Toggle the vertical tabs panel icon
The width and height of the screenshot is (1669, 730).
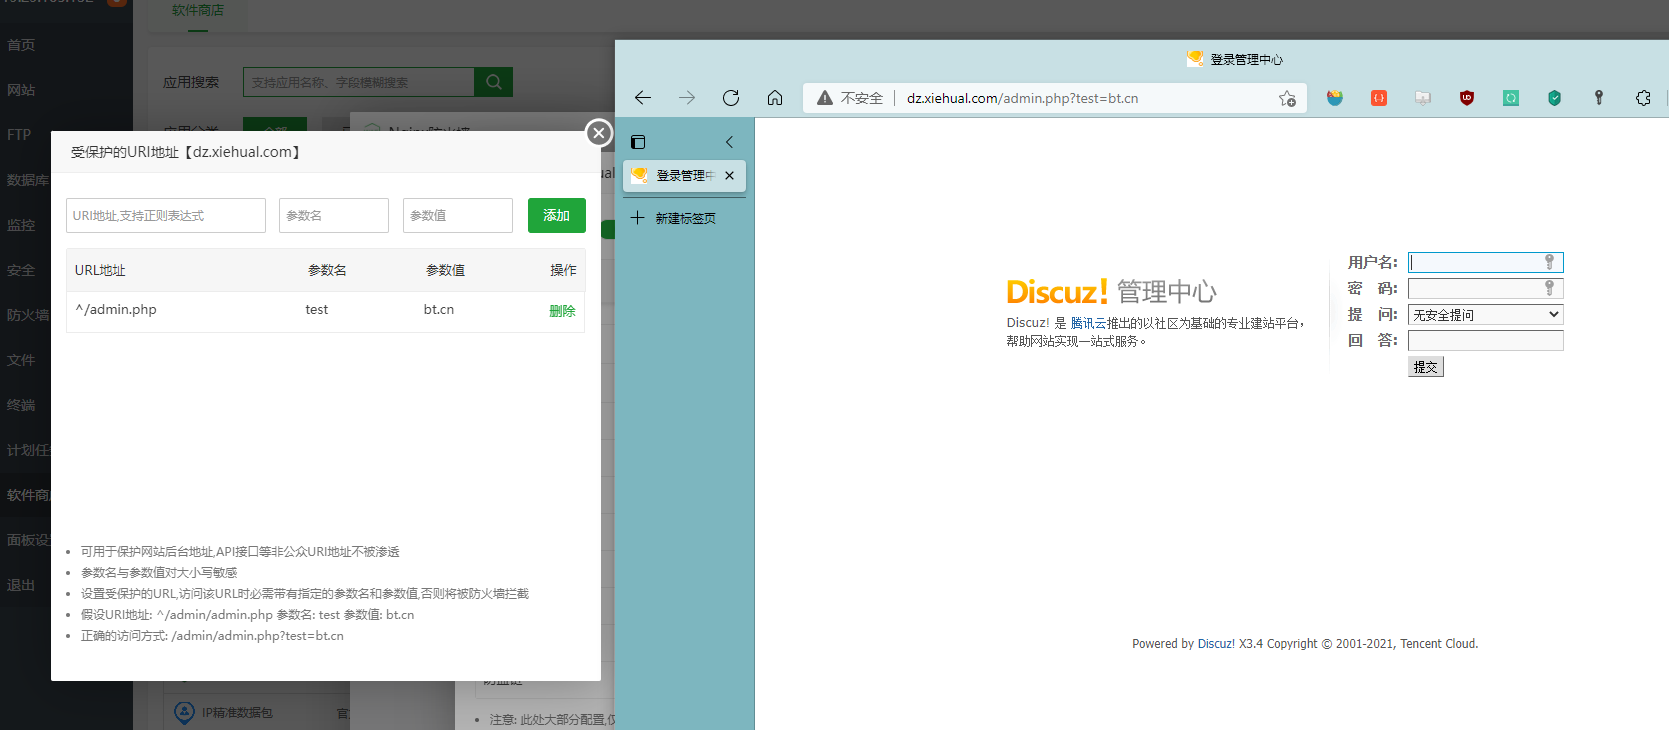[x=638, y=142]
